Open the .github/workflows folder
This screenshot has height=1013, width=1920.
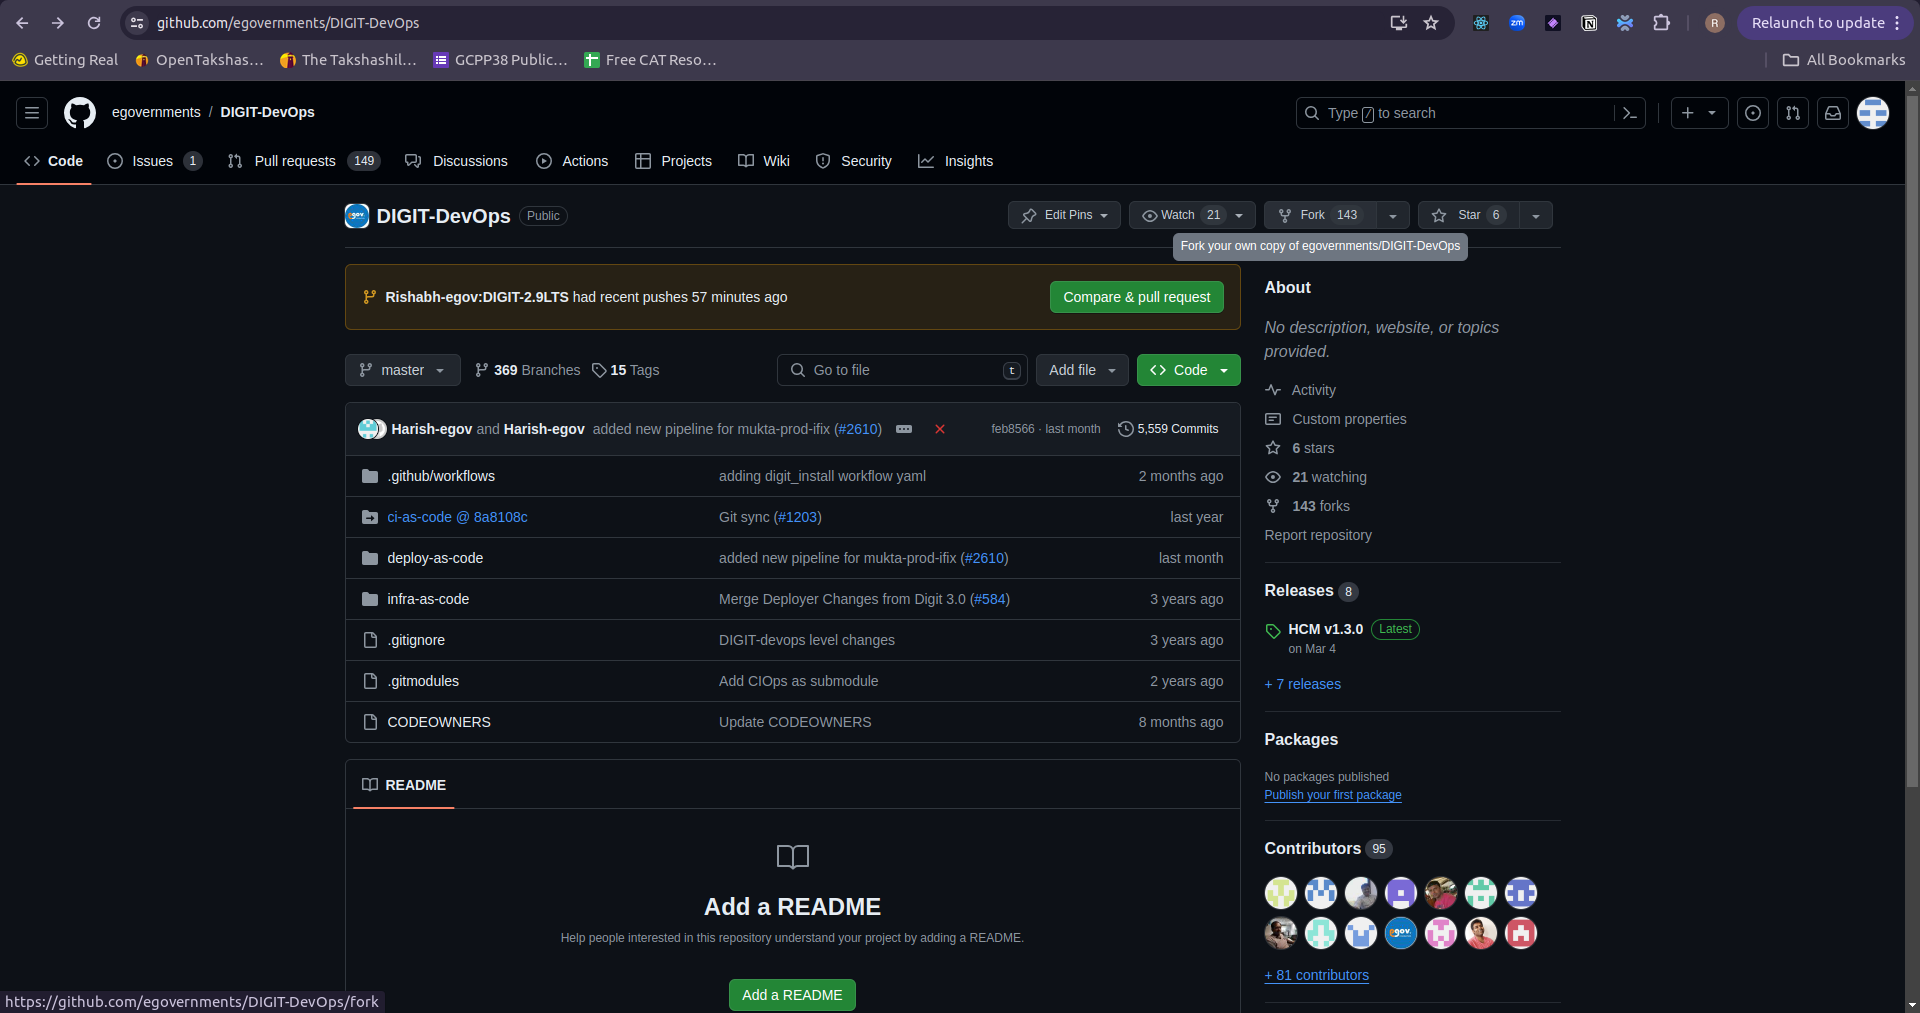(x=441, y=476)
